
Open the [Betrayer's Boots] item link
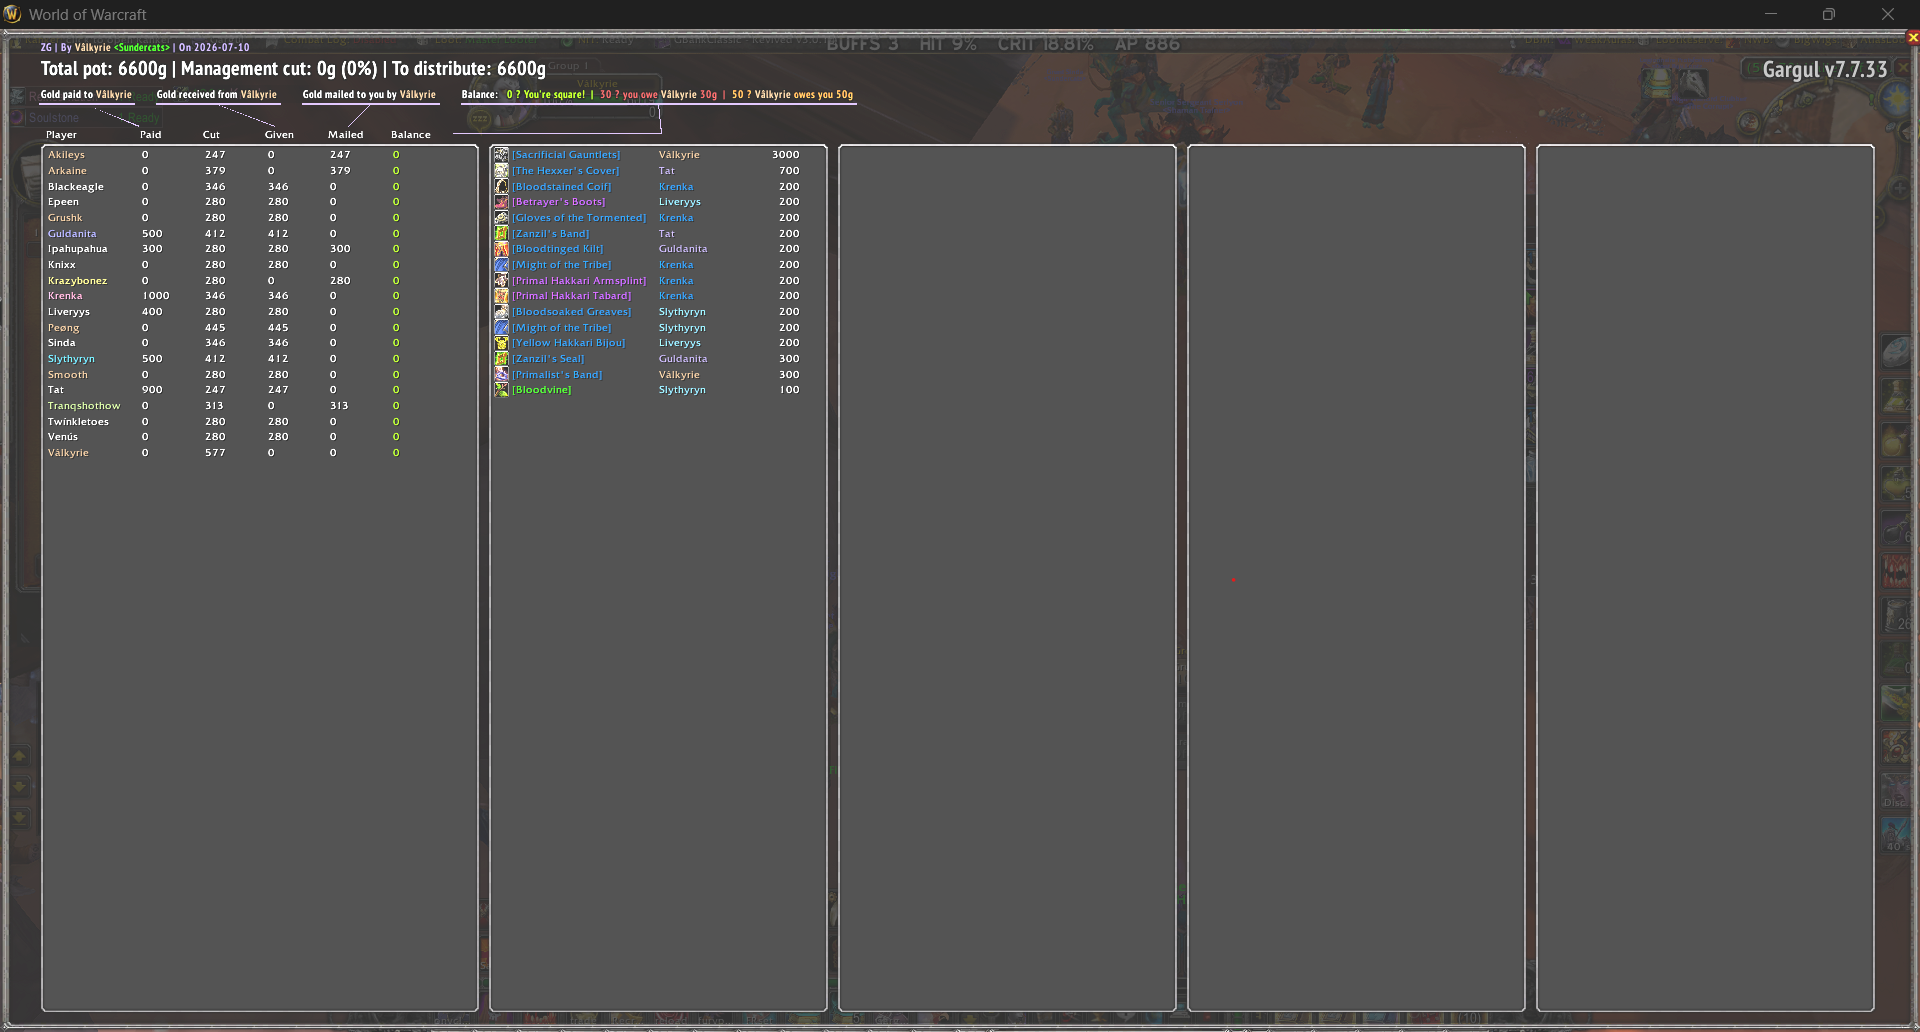tap(559, 202)
